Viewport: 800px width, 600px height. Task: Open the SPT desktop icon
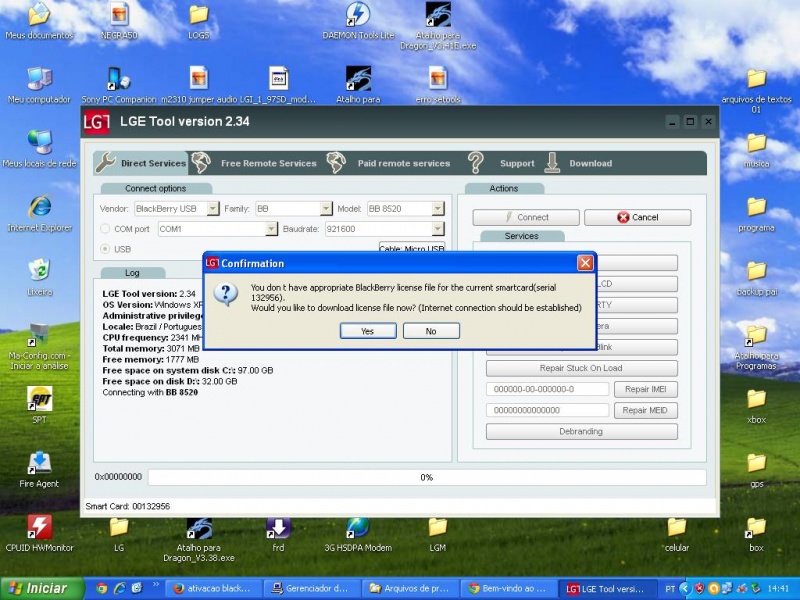pos(39,406)
